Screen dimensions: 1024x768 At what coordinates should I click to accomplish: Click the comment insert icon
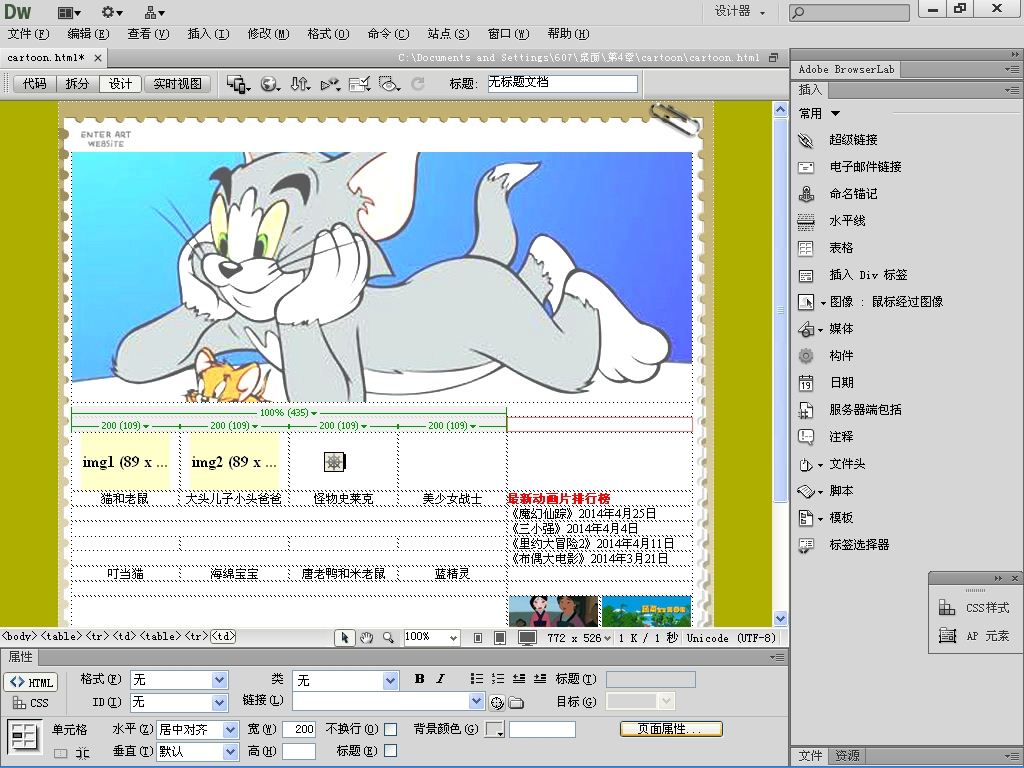[x=806, y=437]
